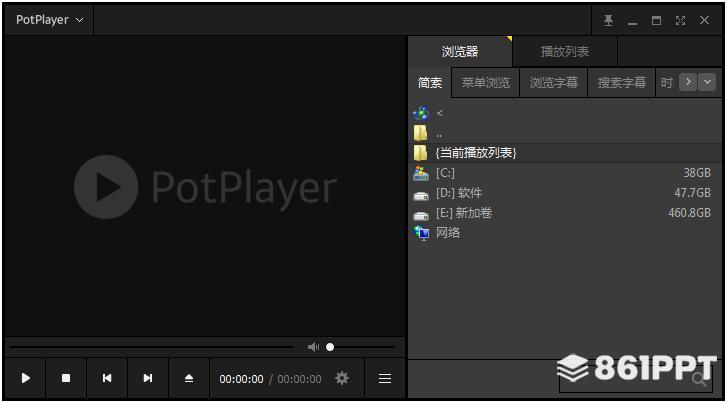Adjust the volume slider handle
Image resolution: width=727 pixels, height=402 pixels.
tap(330, 347)
